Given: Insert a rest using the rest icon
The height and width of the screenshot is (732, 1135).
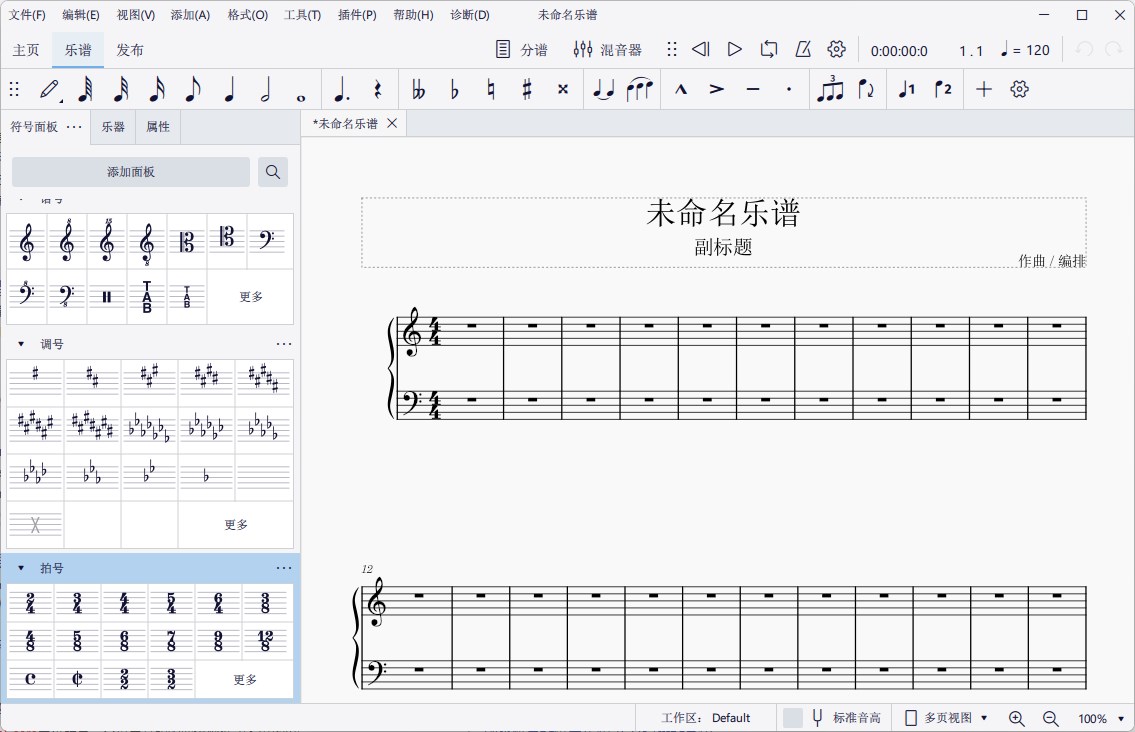Looking at the screenshot, I should click(x=377, y=89).
